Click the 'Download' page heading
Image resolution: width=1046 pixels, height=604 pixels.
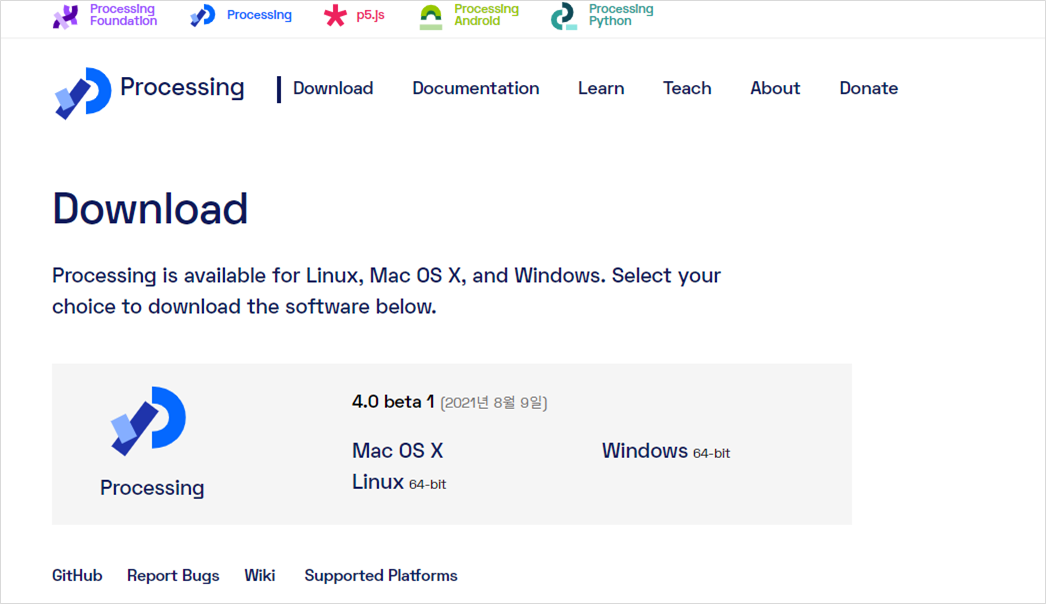(150, 208)
